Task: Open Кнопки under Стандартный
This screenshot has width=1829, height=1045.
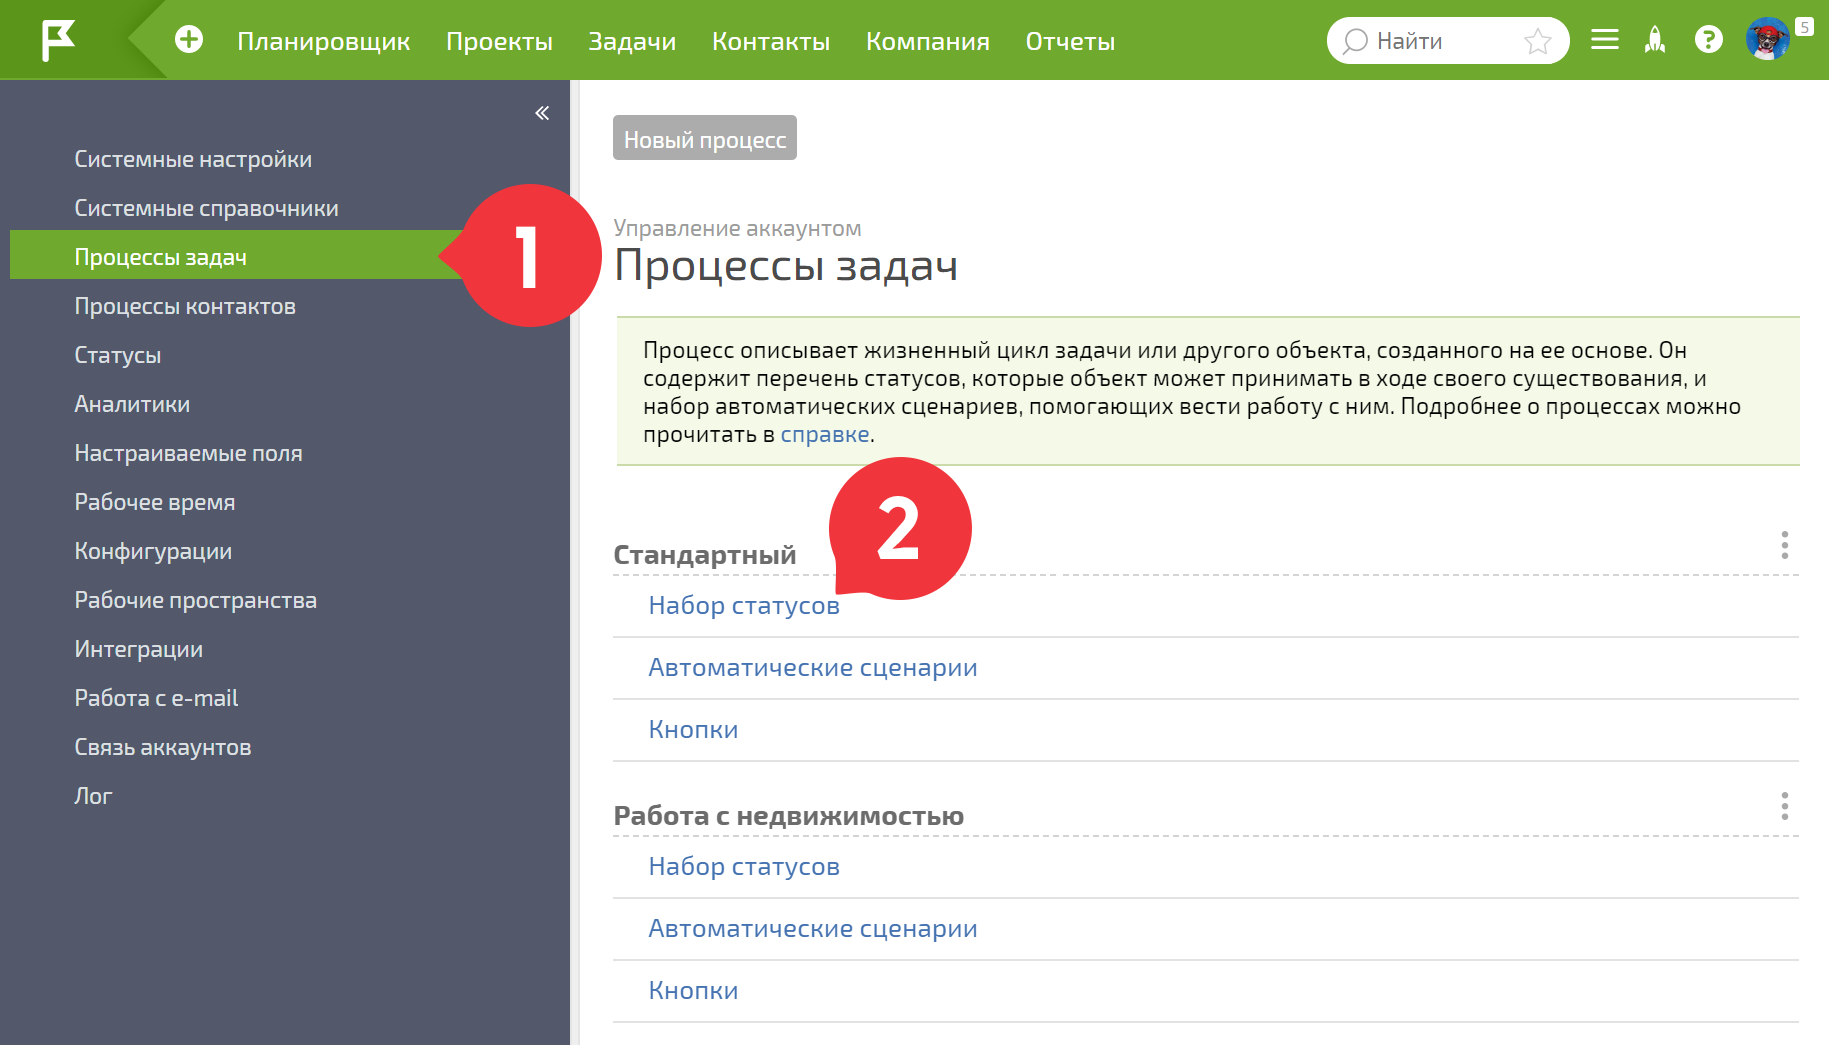Action: tap(693, 730)
